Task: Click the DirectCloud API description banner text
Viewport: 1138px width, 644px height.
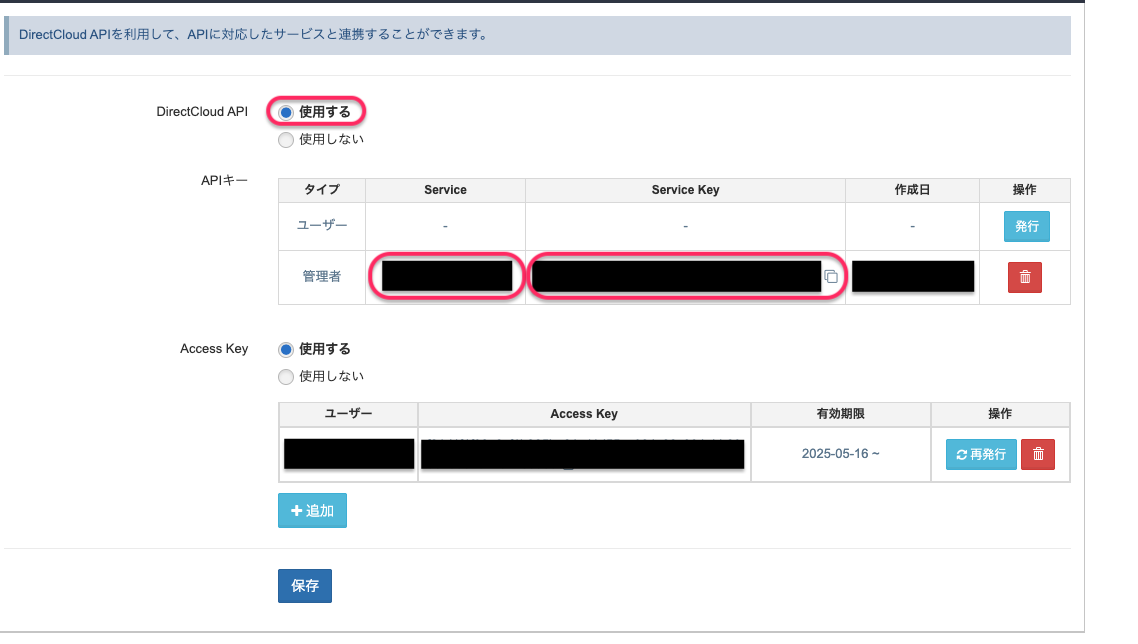Action: coord(253,35)
